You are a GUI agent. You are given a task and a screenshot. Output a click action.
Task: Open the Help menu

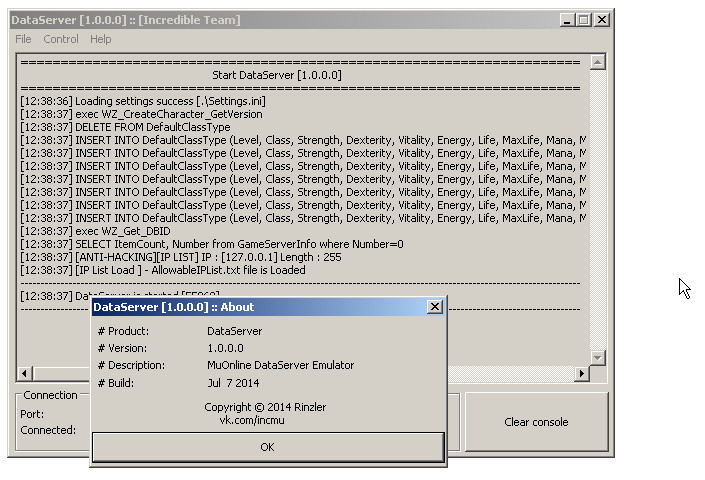point(100,39)
